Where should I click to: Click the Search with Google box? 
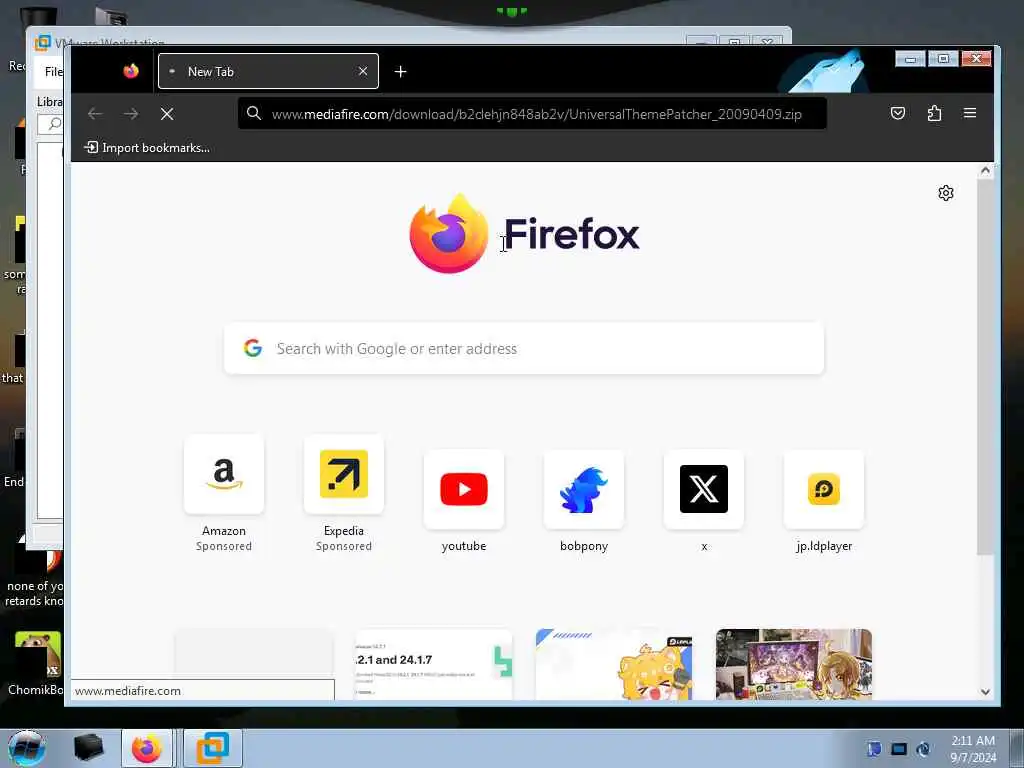click(524, 349)
